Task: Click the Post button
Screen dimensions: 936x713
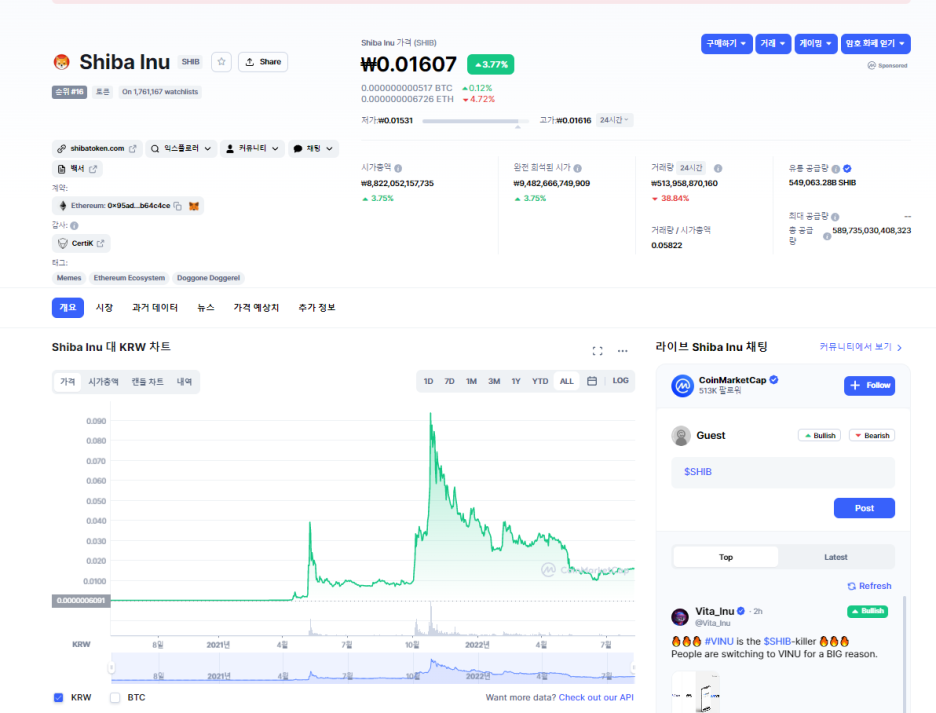Action: (x=864, y=508)
